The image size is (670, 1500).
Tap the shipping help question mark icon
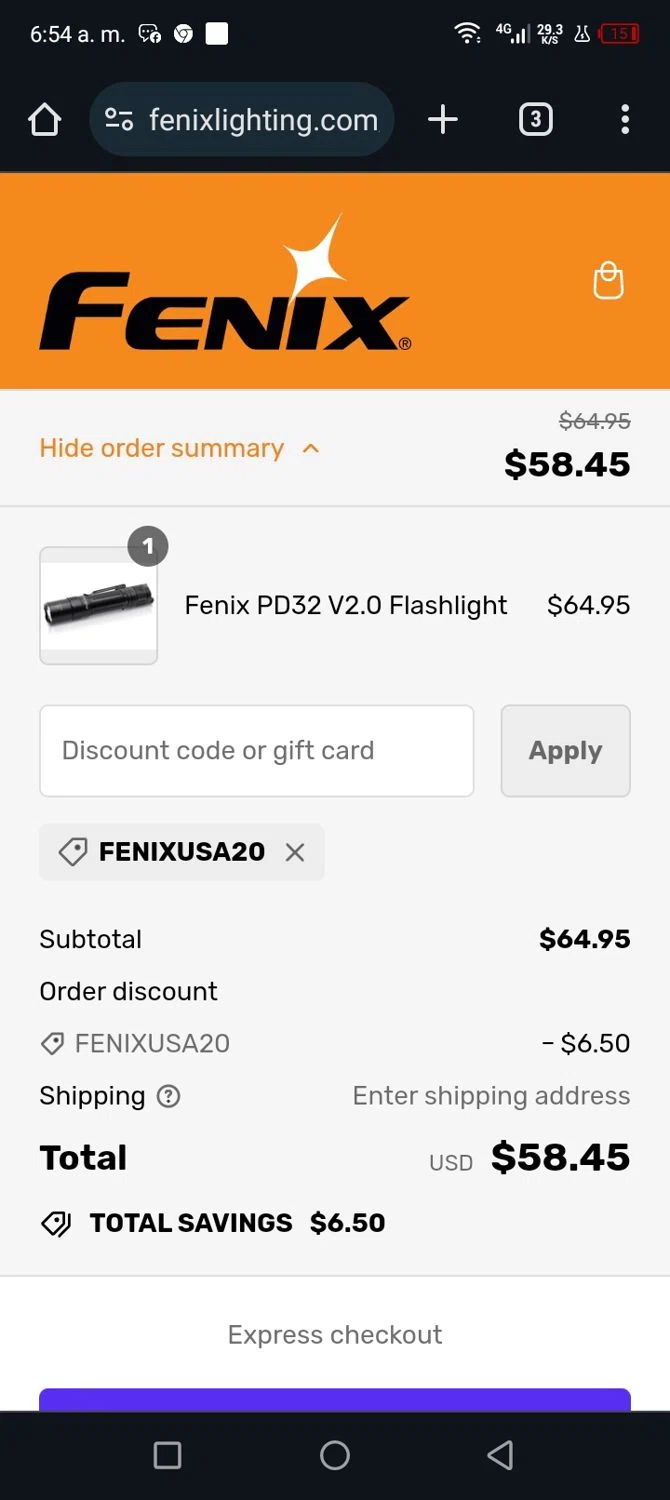(x=169, y=1096)
